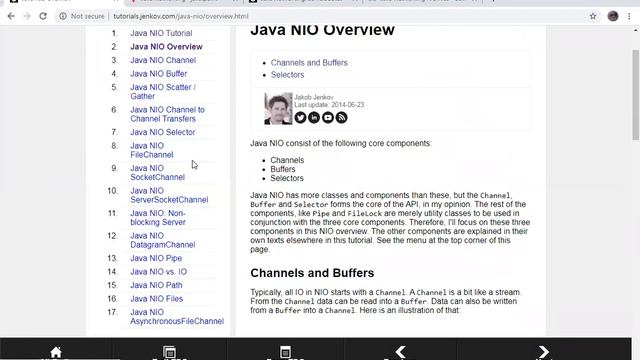Click the next arrow in bottom bar
Image resolution: width=640 pixels, height=360 pixels.
point(543,352)
